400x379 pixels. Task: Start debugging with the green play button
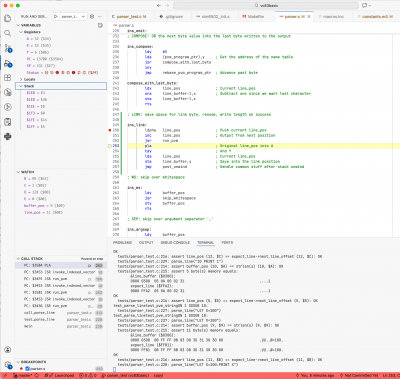click(56, 16)
